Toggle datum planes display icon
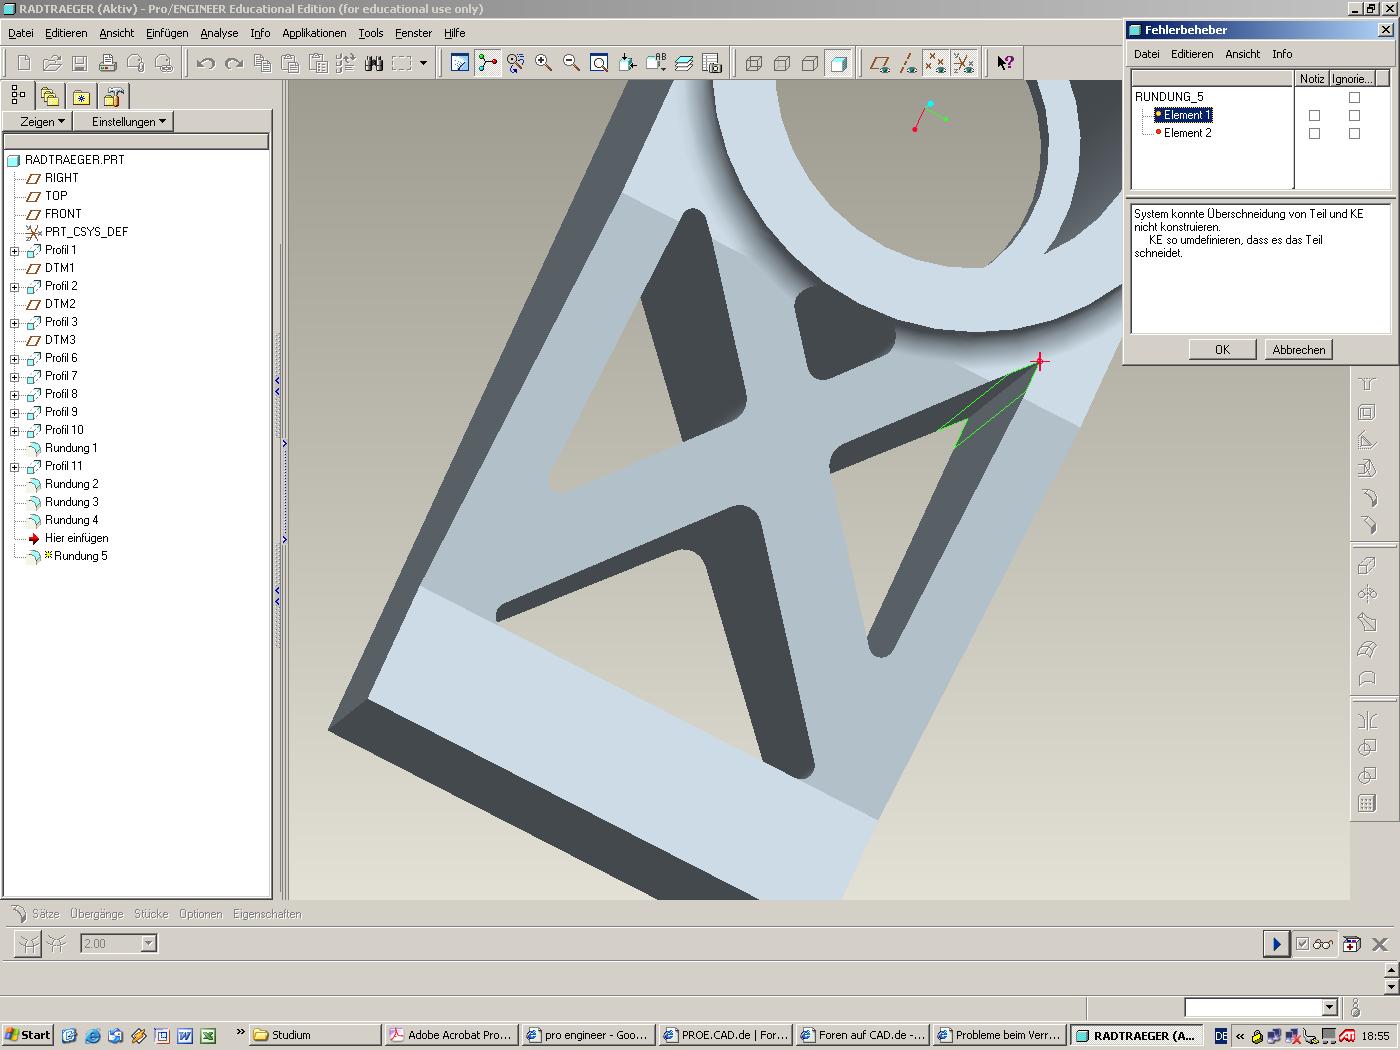Viewport: 1400px width, 1050px height. click(x=880, y=63)
